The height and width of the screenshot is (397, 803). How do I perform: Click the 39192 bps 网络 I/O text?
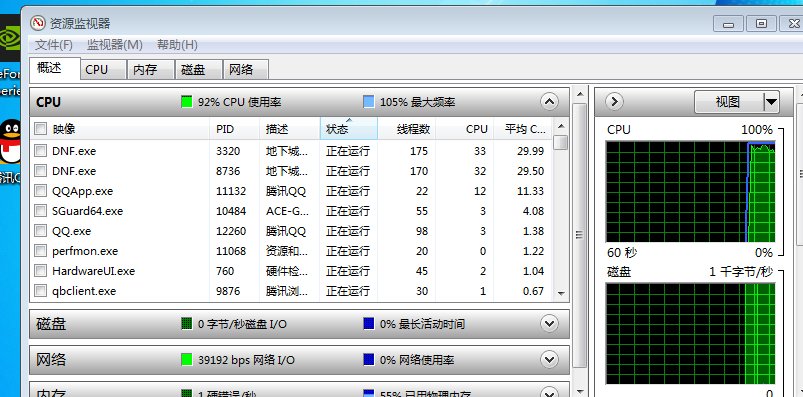click(246, 360)
